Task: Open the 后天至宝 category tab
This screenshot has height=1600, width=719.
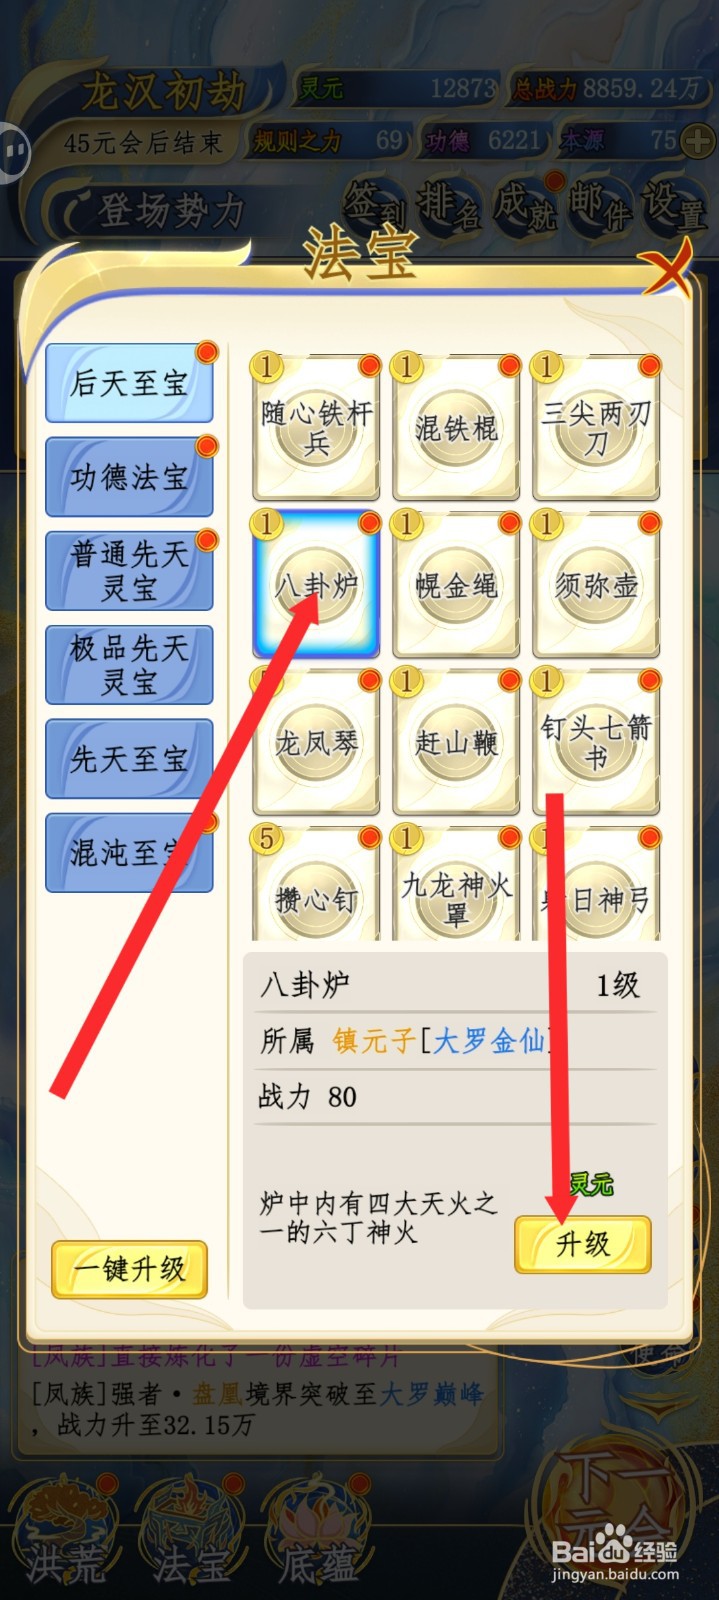Action: pos(129,383)
